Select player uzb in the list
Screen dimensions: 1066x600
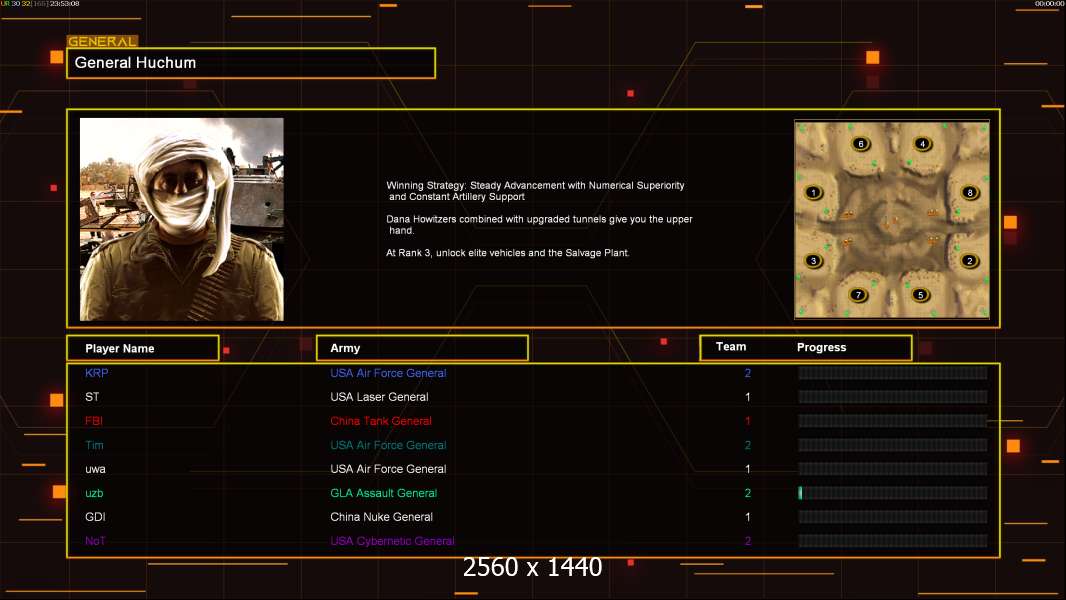pos(94,493)
